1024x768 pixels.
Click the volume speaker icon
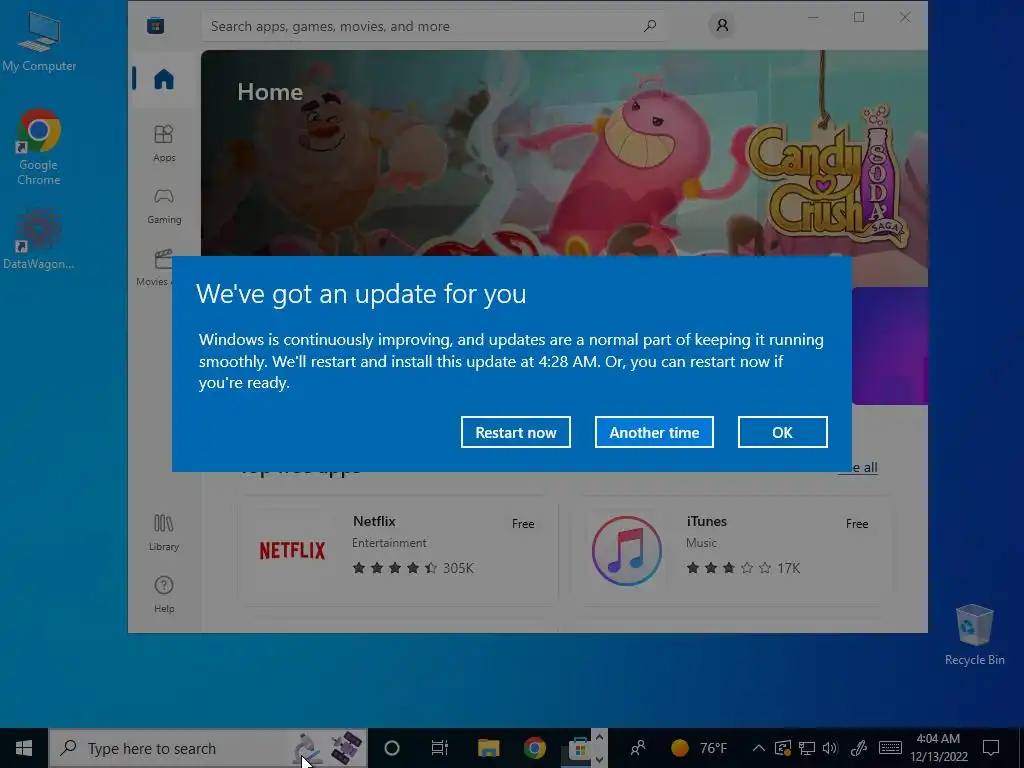[830, 748]
